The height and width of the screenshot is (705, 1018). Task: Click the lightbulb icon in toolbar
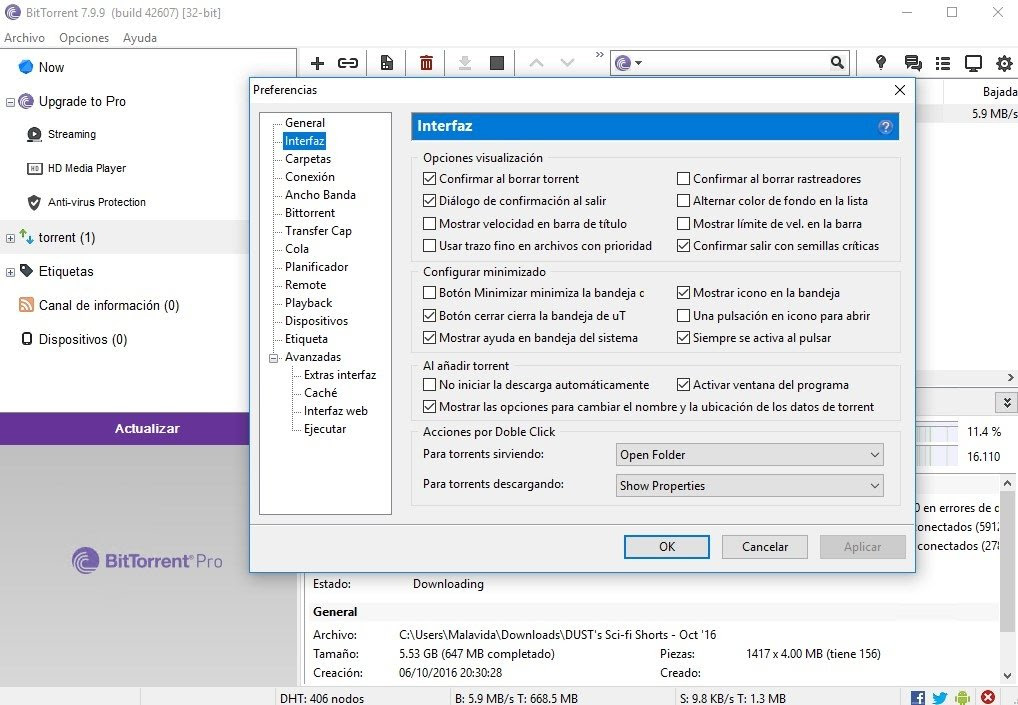point(880,62)
